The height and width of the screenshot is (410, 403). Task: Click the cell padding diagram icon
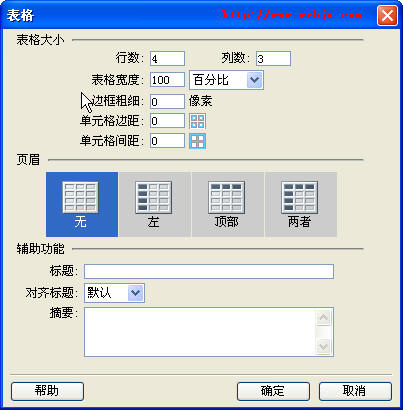(197, 121)
